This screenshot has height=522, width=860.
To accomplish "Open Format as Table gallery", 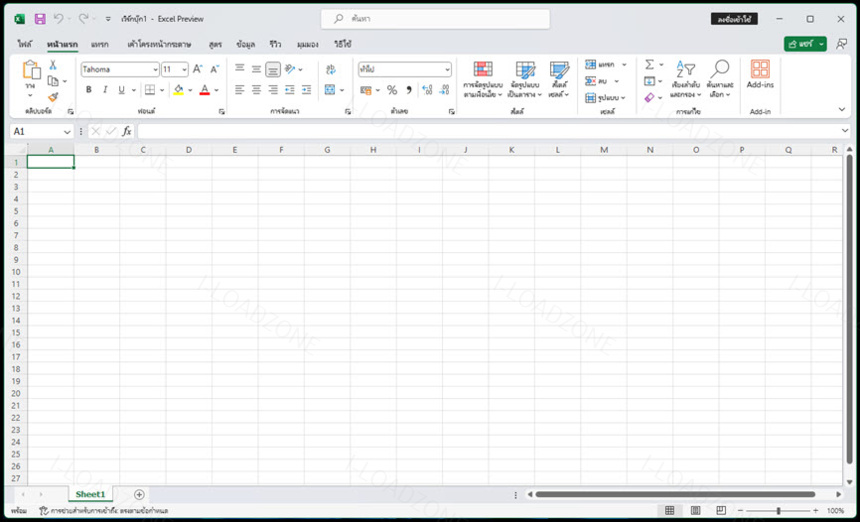I will point(525,80).
